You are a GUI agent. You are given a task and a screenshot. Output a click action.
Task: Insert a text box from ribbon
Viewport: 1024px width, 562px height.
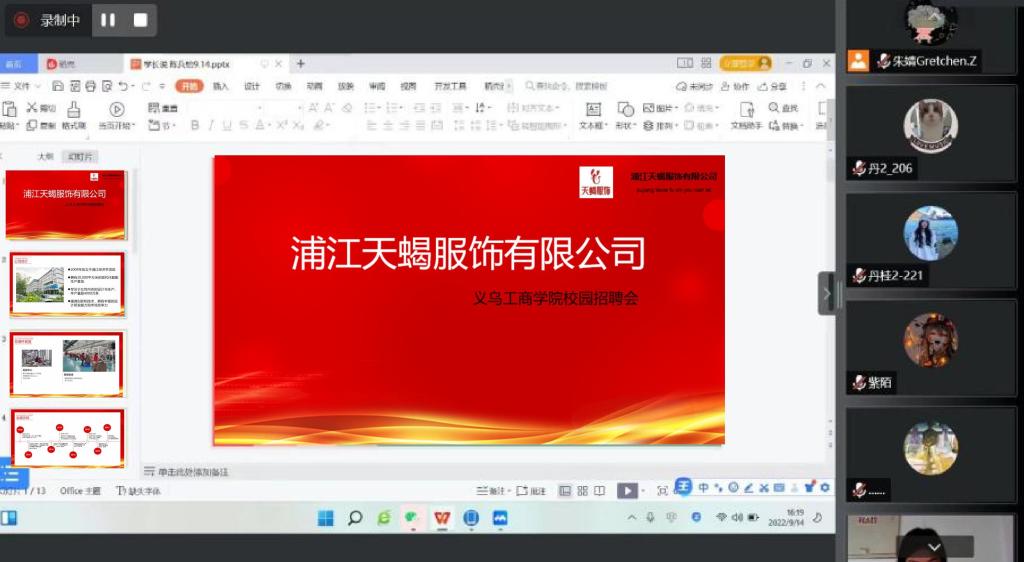pyautogui.click(x=593, y=112)
